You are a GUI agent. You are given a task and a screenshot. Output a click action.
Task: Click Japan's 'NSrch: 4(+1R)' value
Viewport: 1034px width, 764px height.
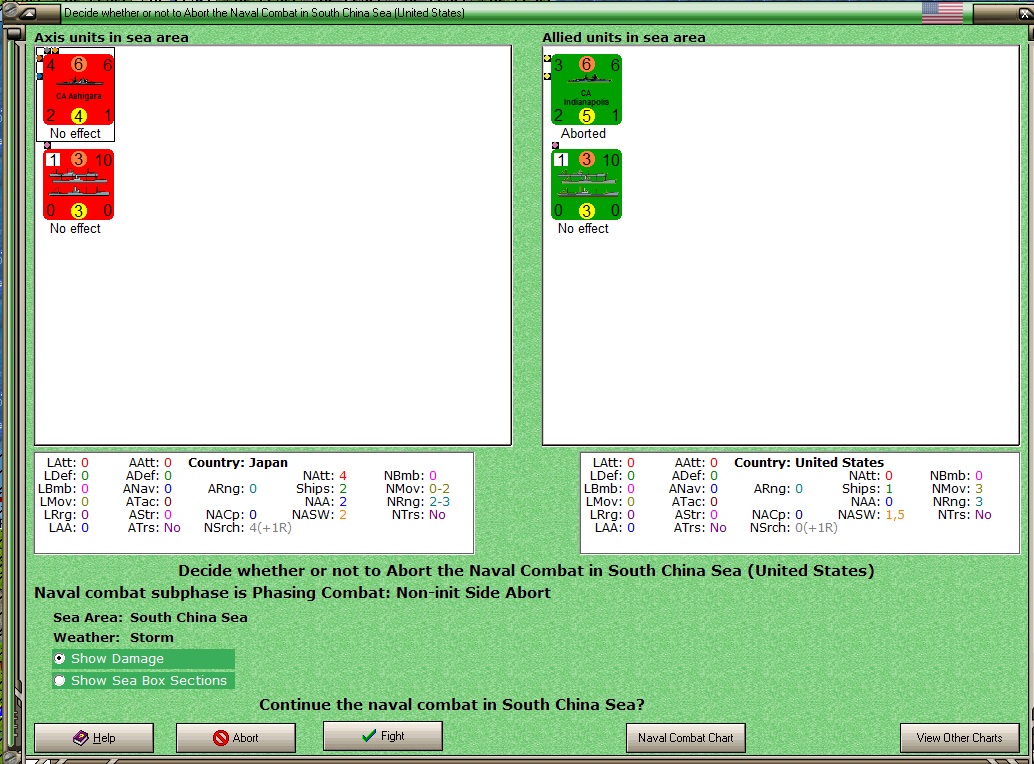pyautogui.click(x=248, y=527)
